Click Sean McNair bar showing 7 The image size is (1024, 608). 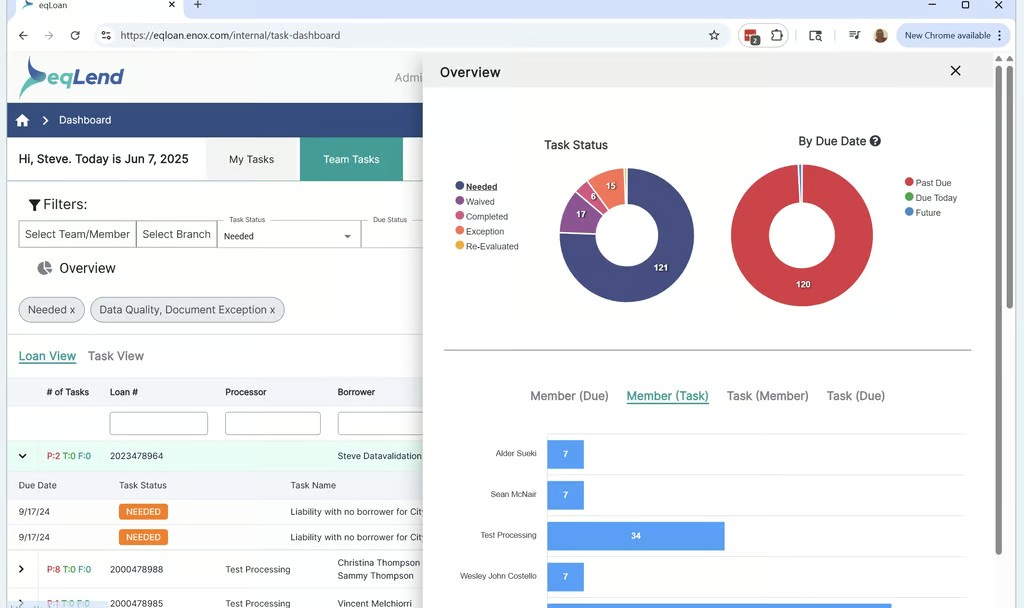coord(566,495)
